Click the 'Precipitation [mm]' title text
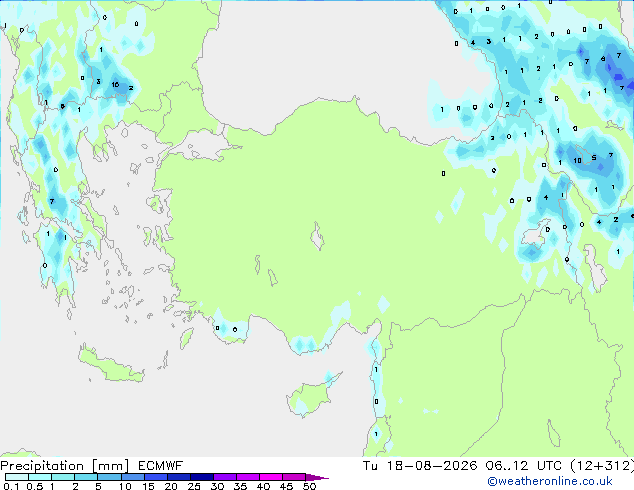634x490 pixels. (x=65, y=466)
